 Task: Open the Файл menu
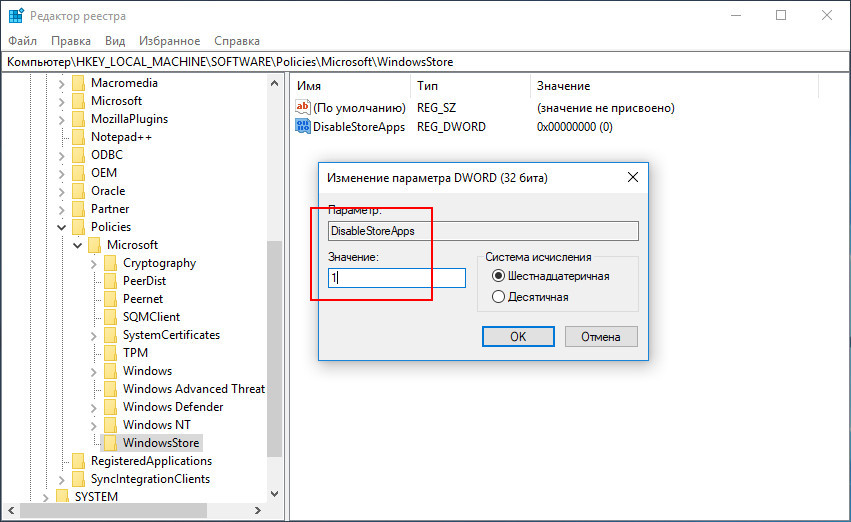point(22,41)
